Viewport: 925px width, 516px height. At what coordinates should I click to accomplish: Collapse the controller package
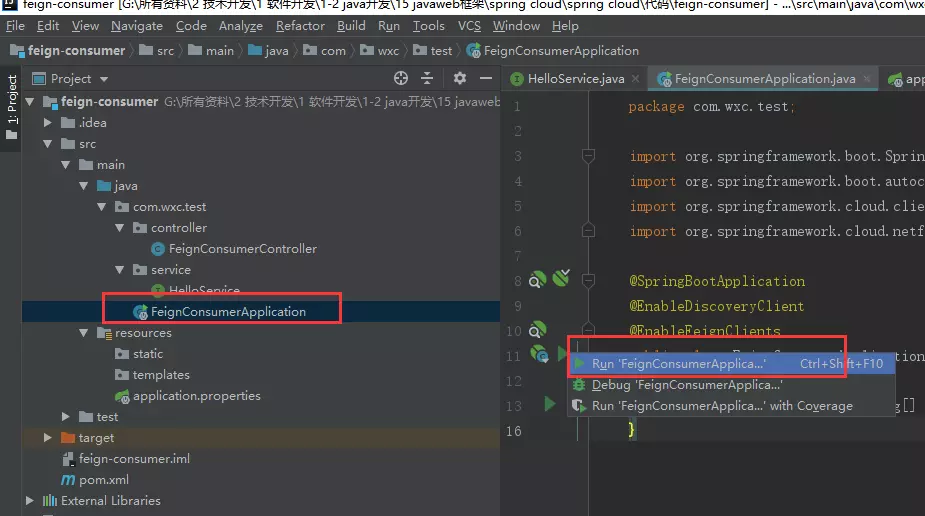[120, 228]
